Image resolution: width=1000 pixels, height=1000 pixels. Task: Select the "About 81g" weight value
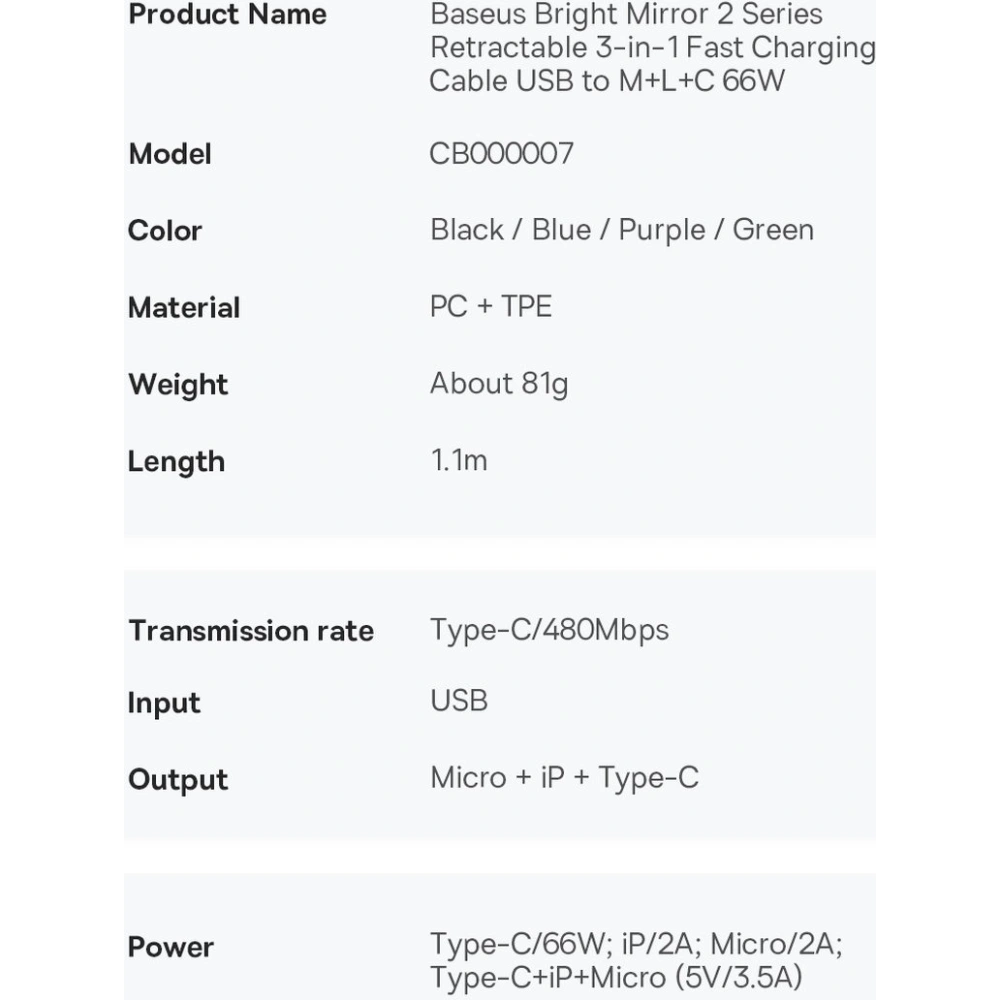[x=499, y=383]
